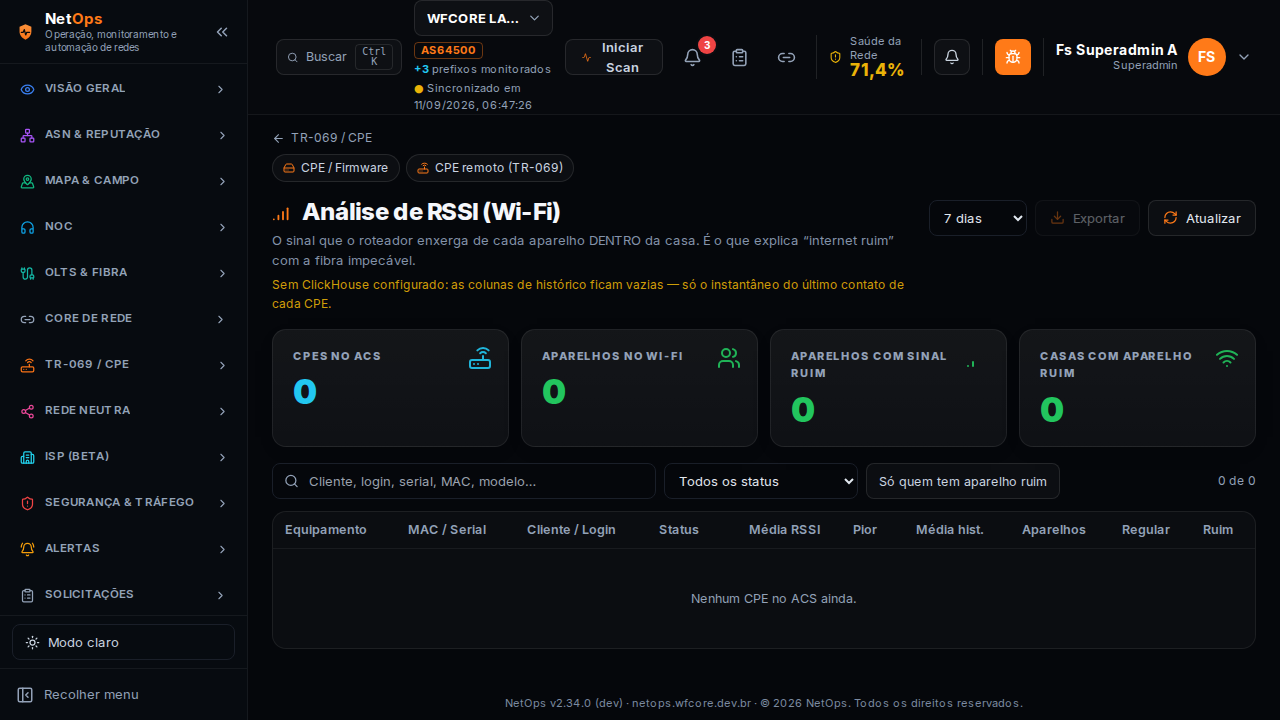Image resolution: width=1280 pixels, height=720 pixels.
Task: Click the router icon on CPEs no ACS card
Action: click(x=480, y=358)
